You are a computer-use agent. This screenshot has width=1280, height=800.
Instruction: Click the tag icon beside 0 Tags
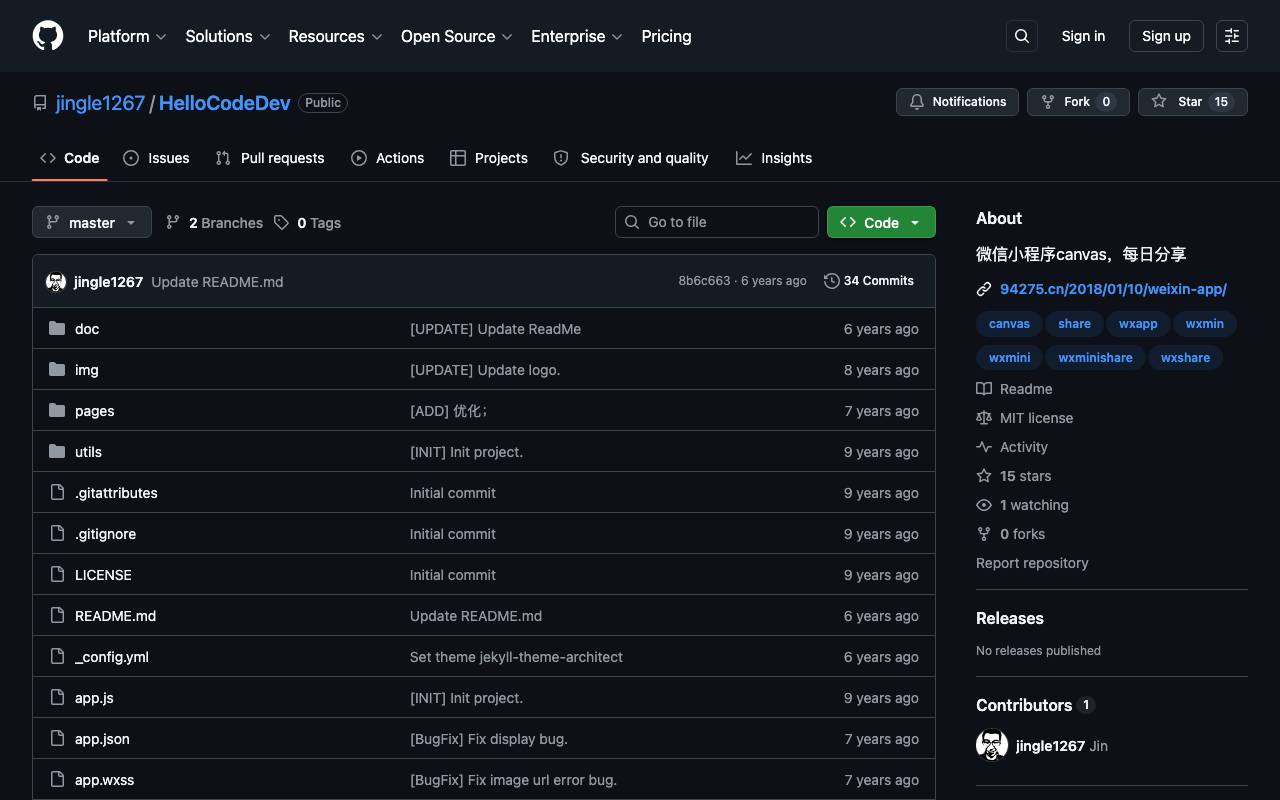tap(282, 222)
